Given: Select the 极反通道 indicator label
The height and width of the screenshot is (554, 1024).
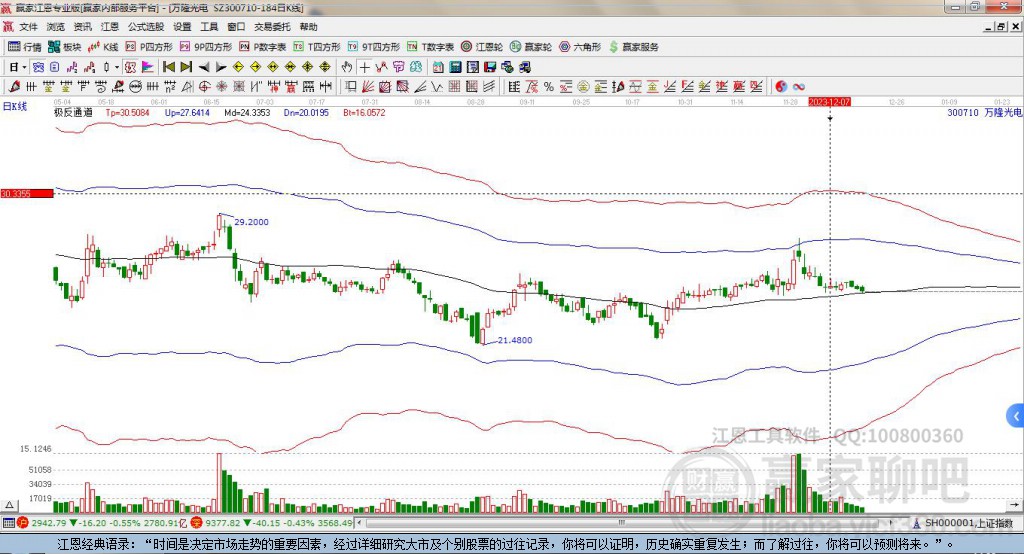Looking at the screenshot, I should (x=72, y=112).
